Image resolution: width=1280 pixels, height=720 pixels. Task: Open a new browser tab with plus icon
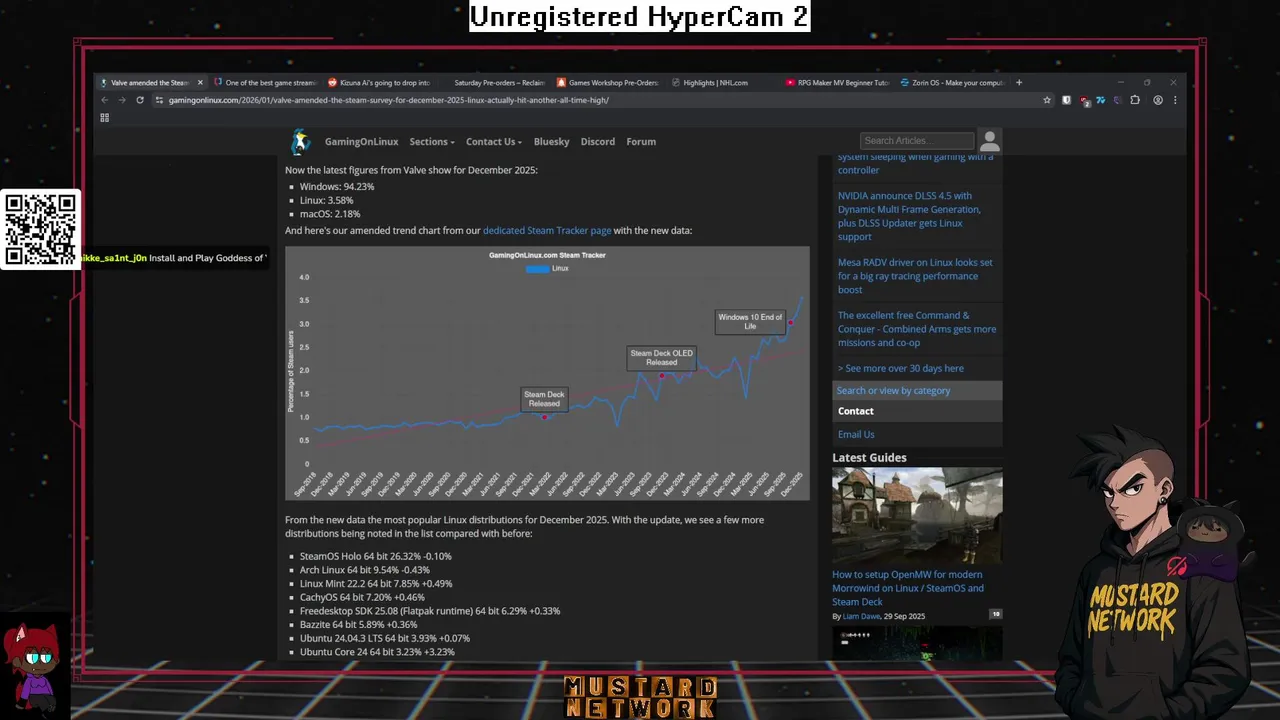coord(1019,83)
